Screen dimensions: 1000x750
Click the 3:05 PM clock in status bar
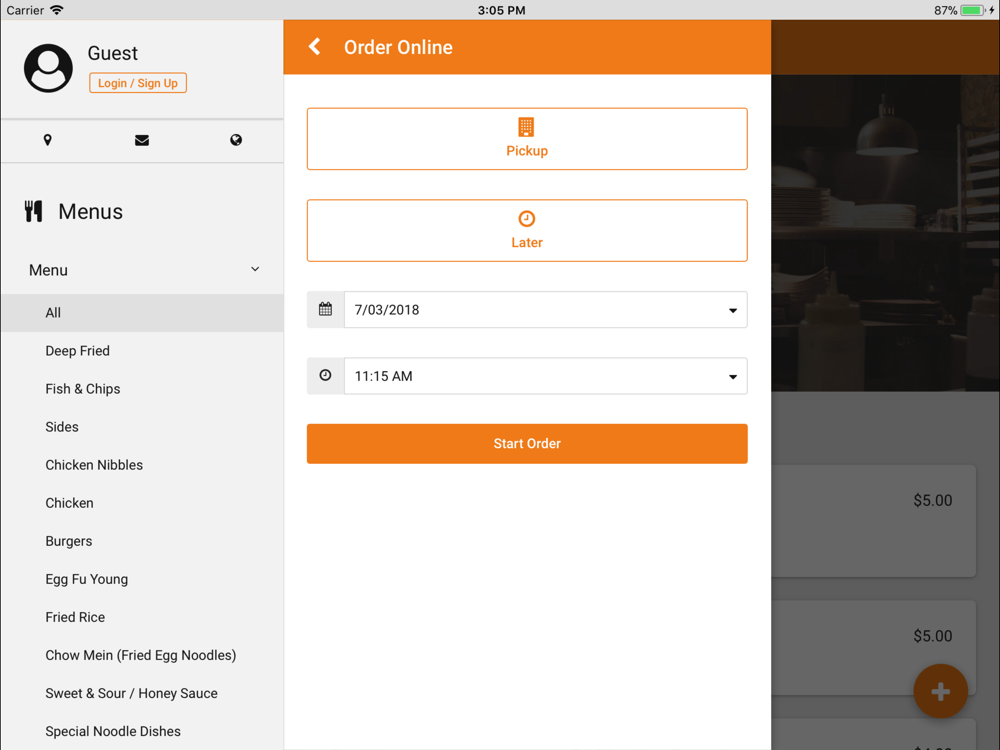(501, 10)
